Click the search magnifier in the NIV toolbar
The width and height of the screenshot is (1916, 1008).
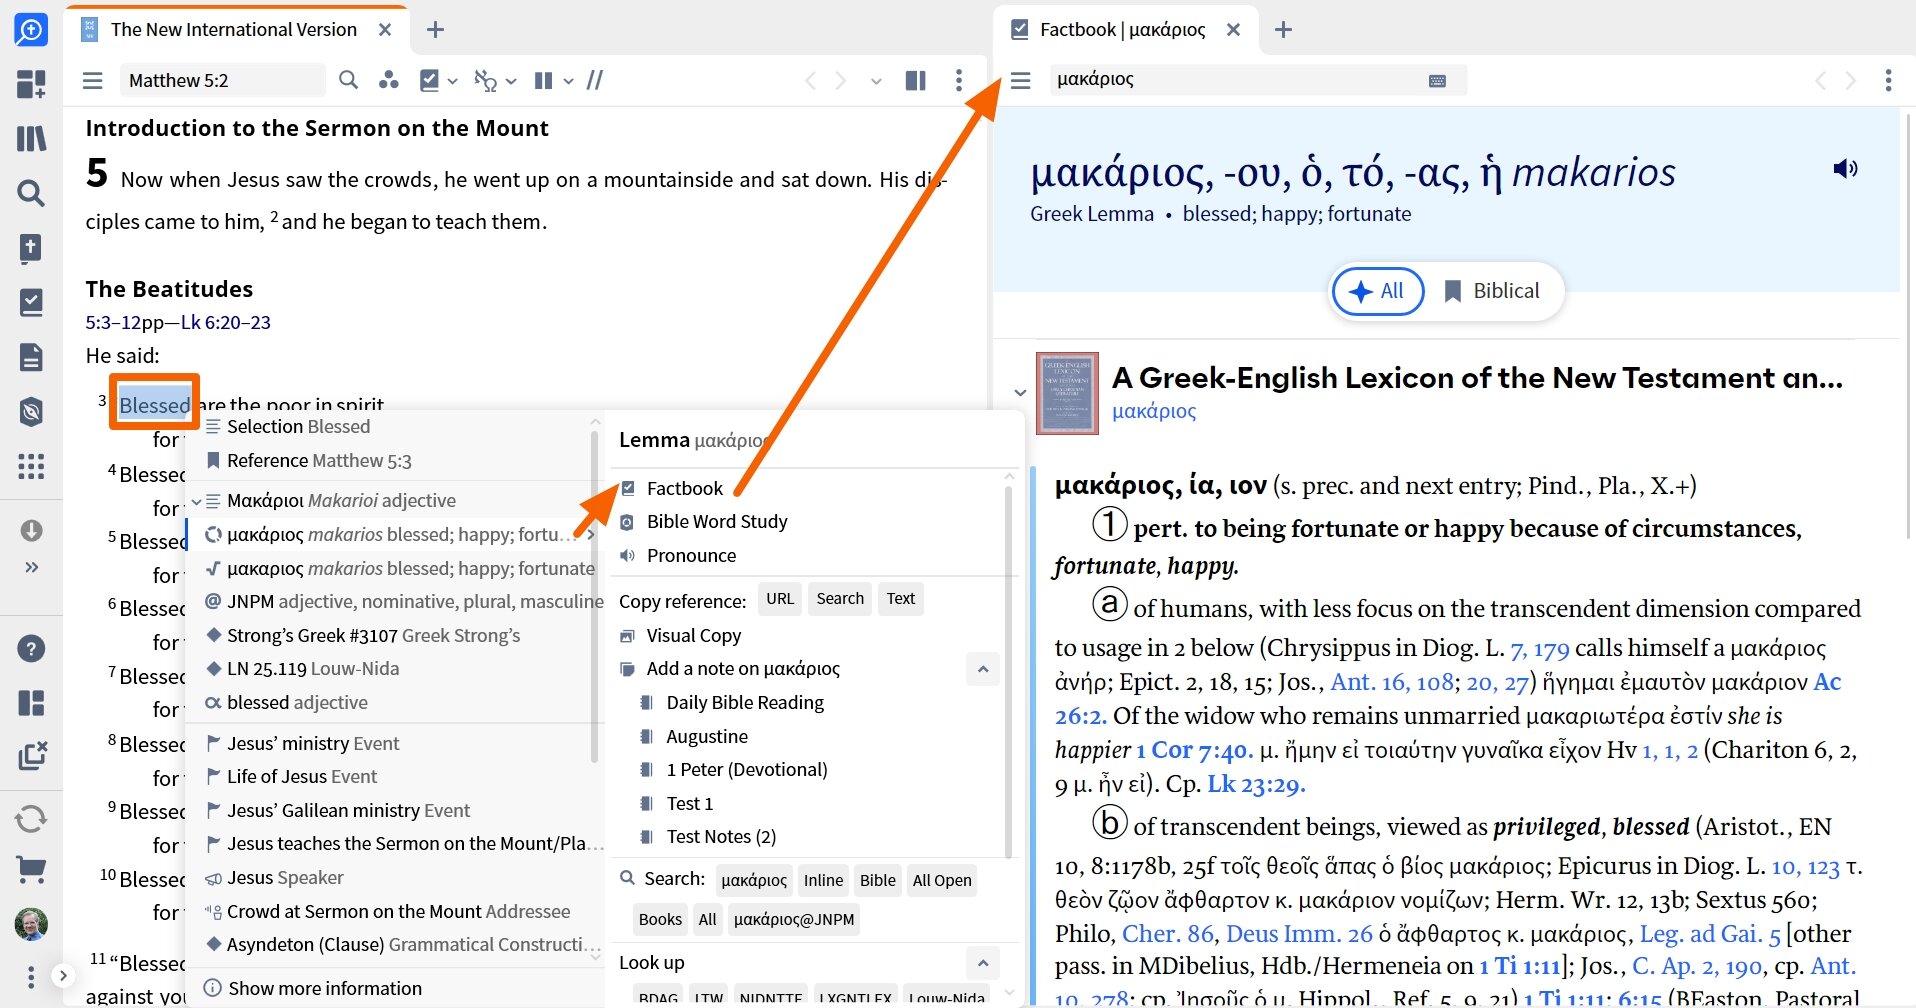pyautogui.click(x=348, y=80)
